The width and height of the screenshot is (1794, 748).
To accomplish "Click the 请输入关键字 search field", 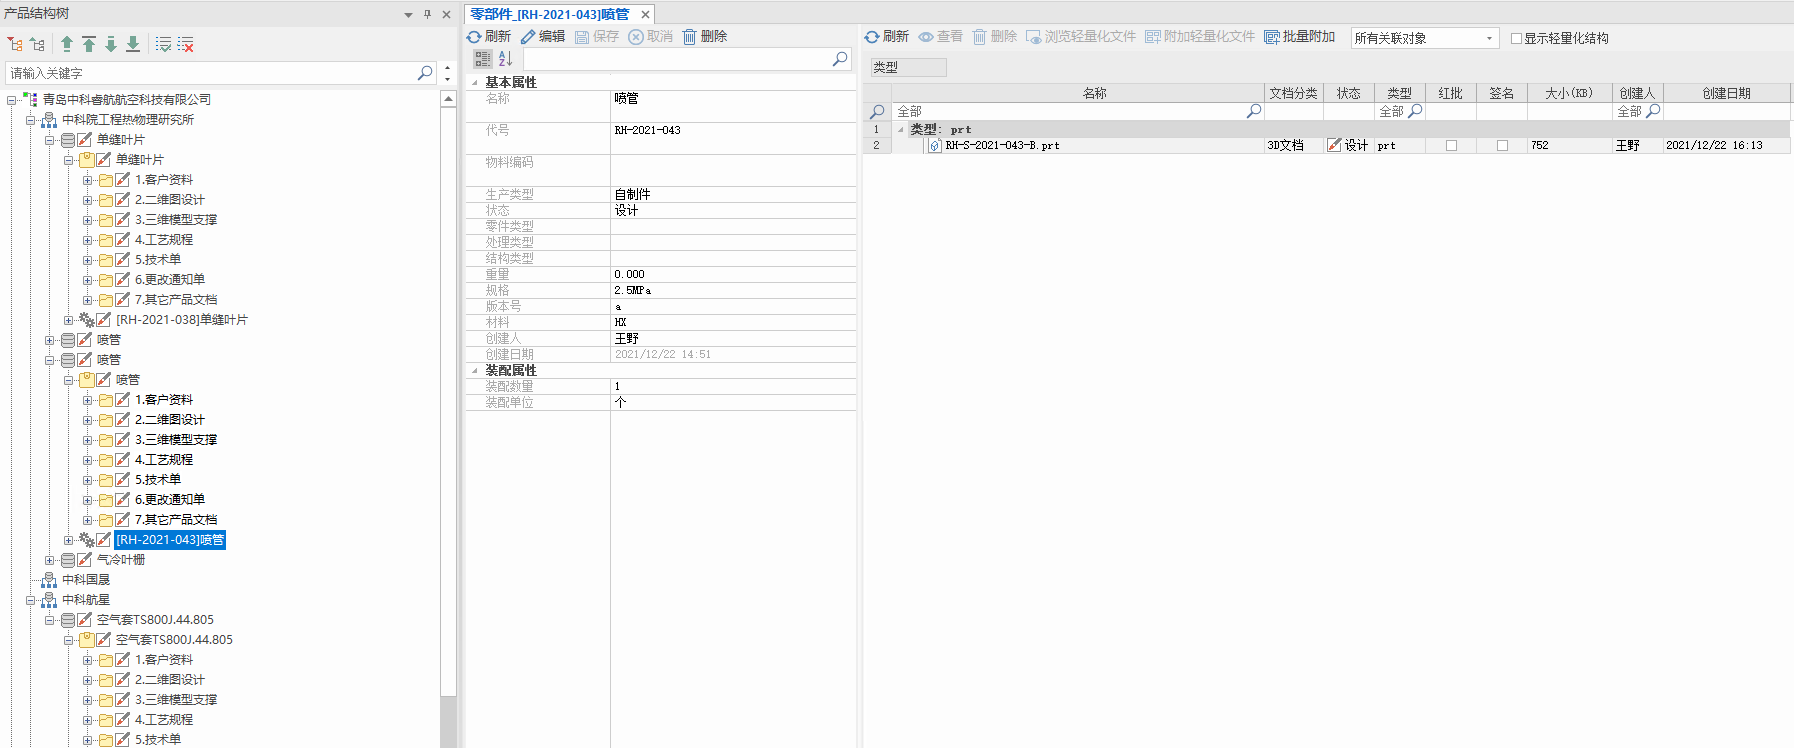I will [210, 73].
